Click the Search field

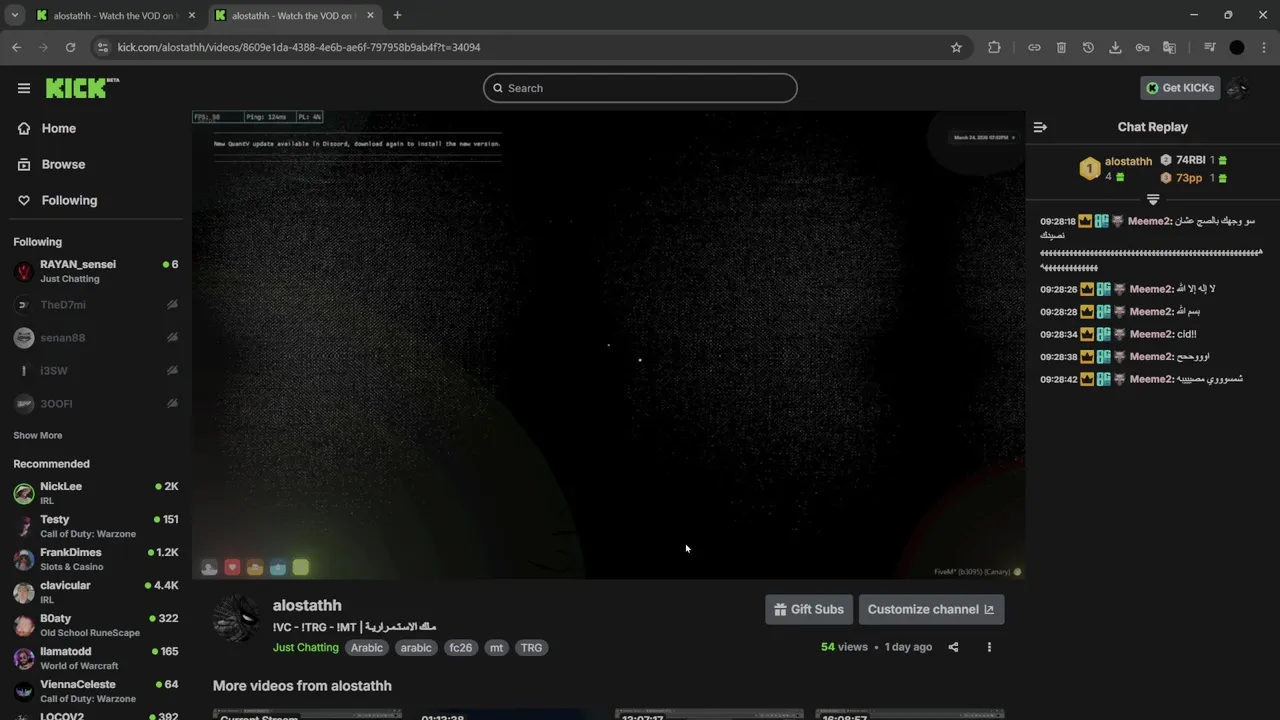tap(640, 88)
